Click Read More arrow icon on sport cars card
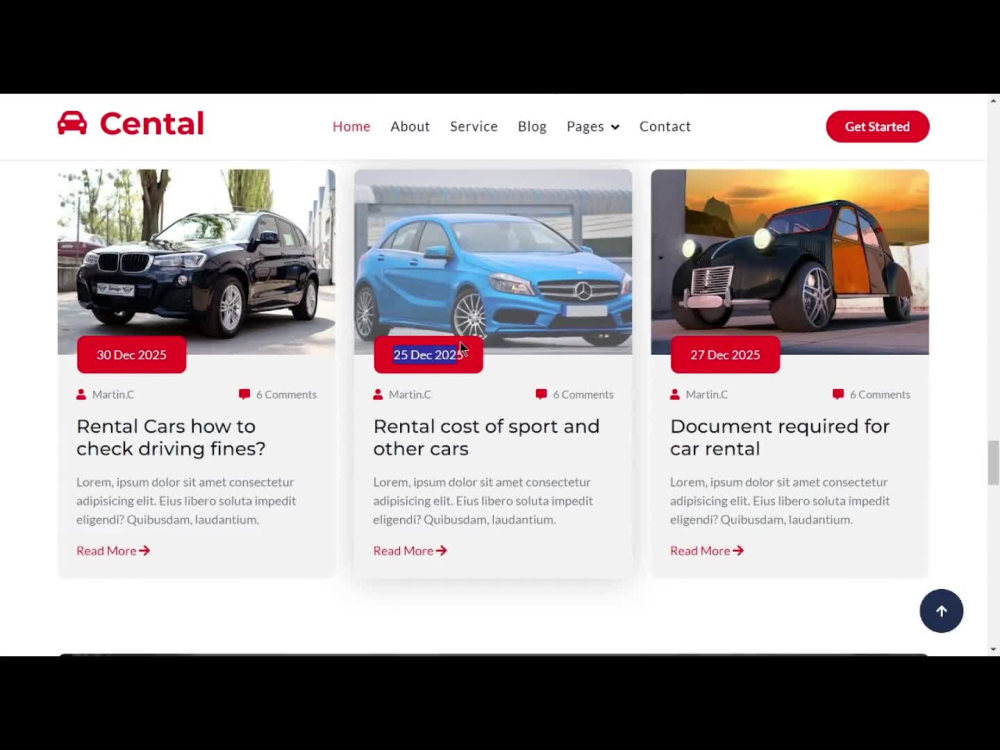Viewport: 1000px width, 750px height. pos(441,550)
